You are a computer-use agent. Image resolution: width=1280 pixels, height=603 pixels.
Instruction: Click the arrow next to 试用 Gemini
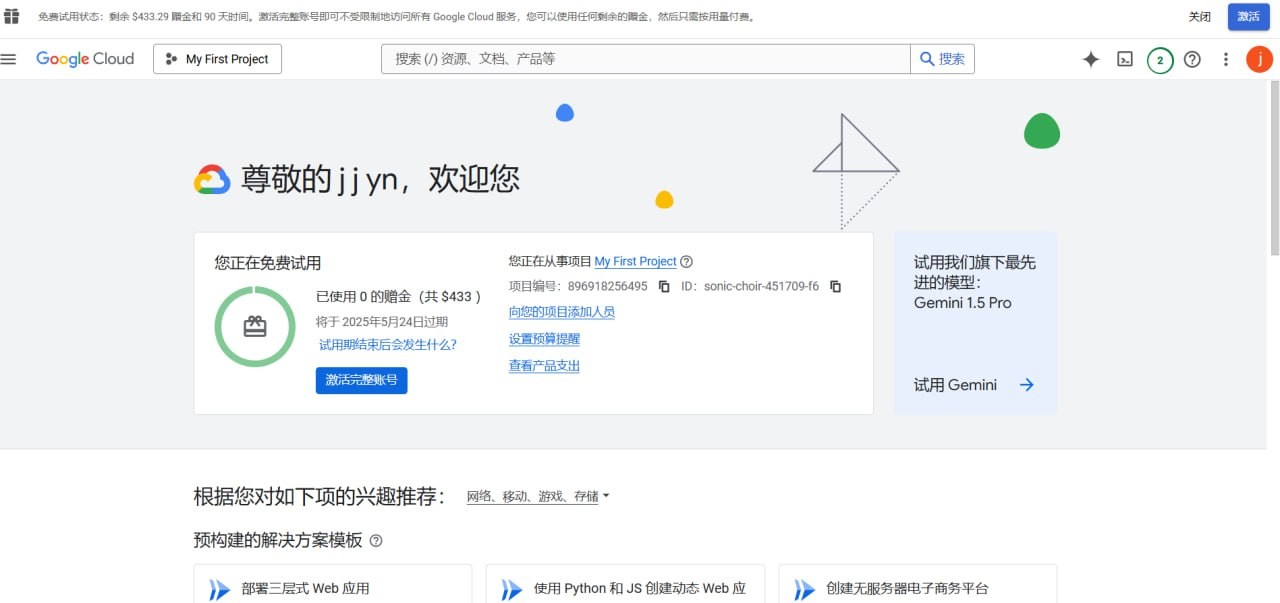tap(1026, 385)
